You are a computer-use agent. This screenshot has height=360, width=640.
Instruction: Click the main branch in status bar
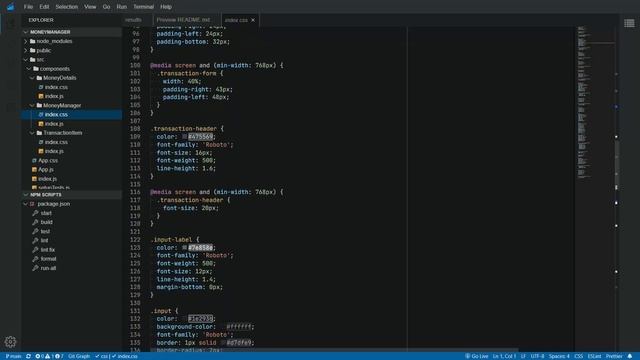tap(13, 356)
